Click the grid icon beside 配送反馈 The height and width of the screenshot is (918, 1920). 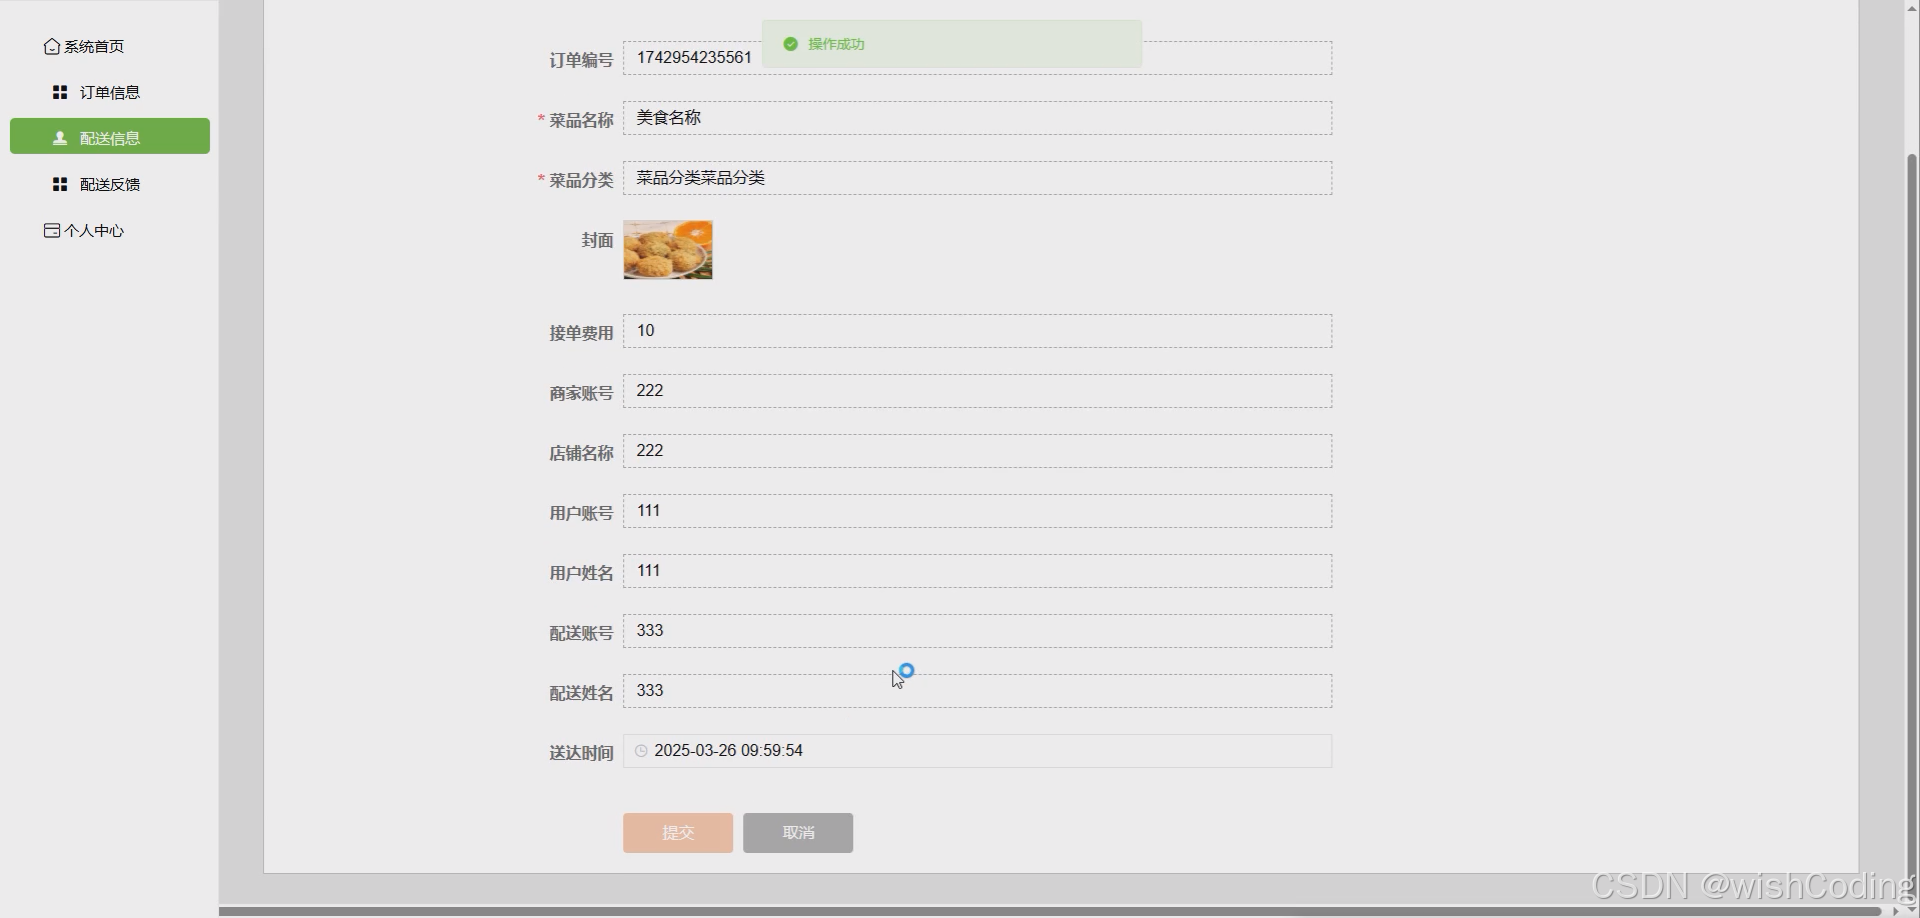point(58,183)
